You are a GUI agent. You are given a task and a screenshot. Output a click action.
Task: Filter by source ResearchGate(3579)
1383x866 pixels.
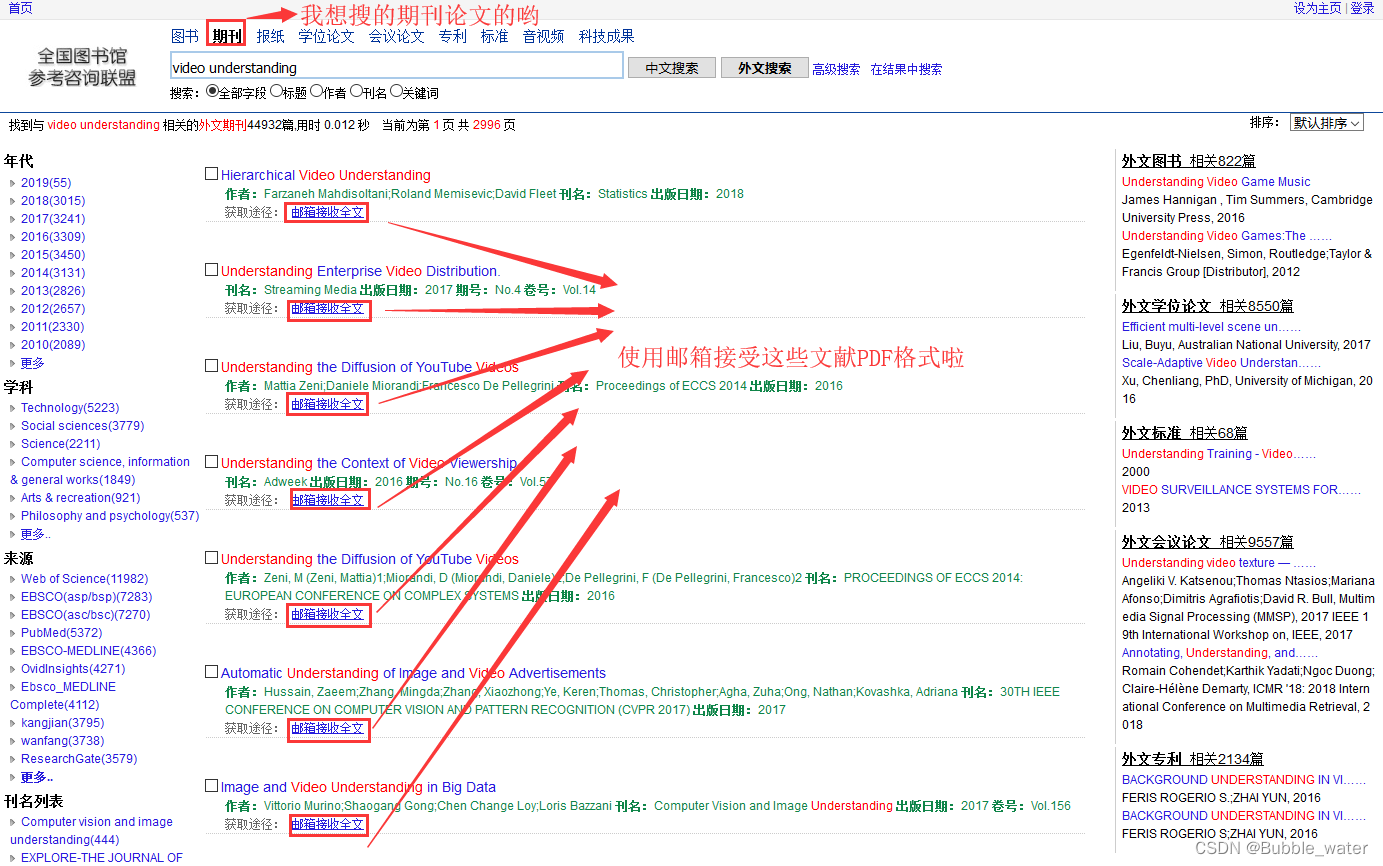pyautogui.click(x=79, y=759)
